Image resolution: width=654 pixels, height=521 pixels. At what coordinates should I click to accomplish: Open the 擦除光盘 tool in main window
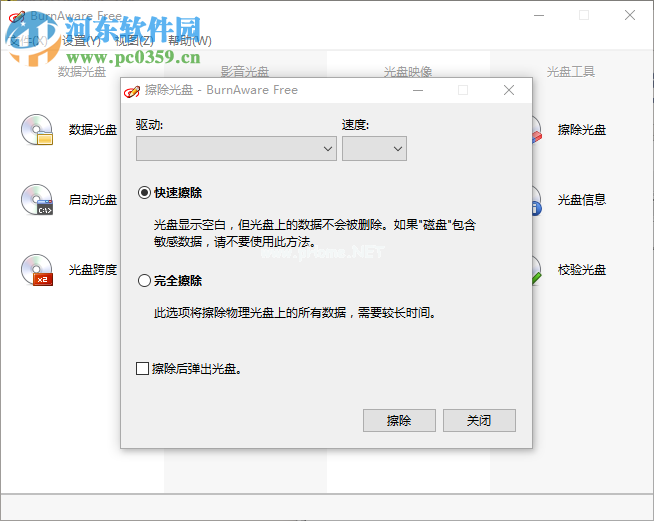(581, 130)
